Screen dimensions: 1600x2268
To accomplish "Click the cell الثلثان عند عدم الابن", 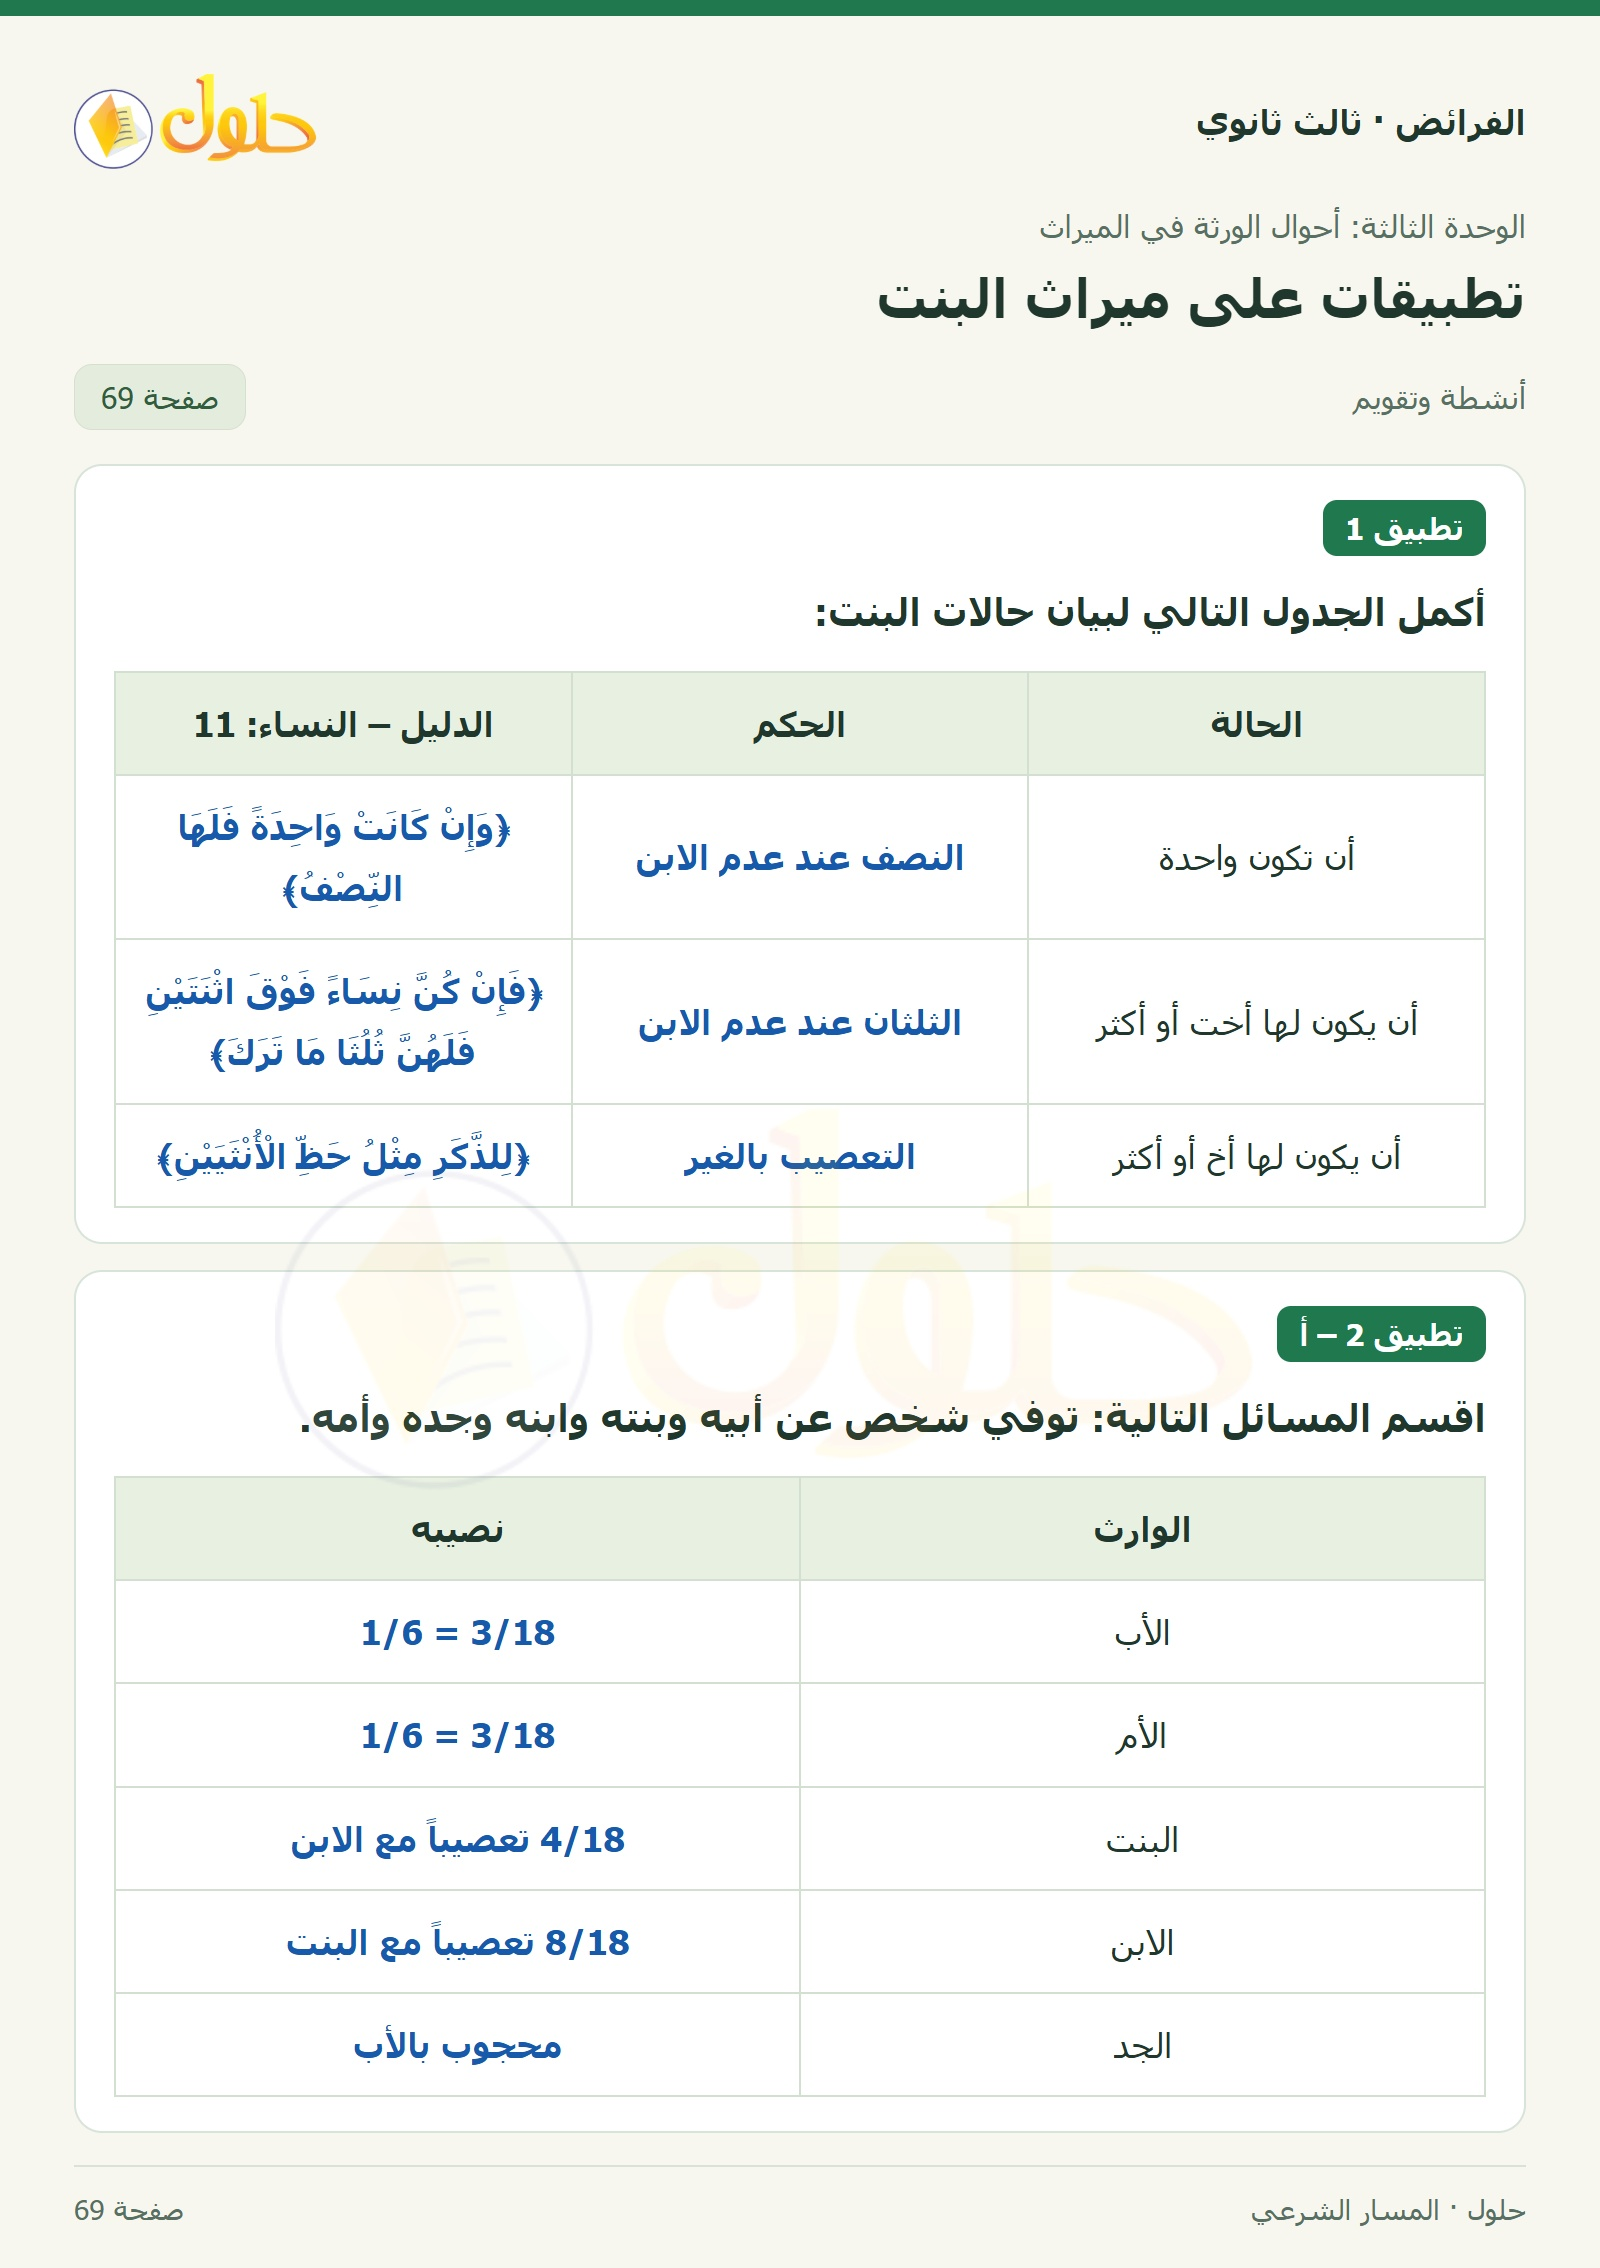I will (799, 1022).
